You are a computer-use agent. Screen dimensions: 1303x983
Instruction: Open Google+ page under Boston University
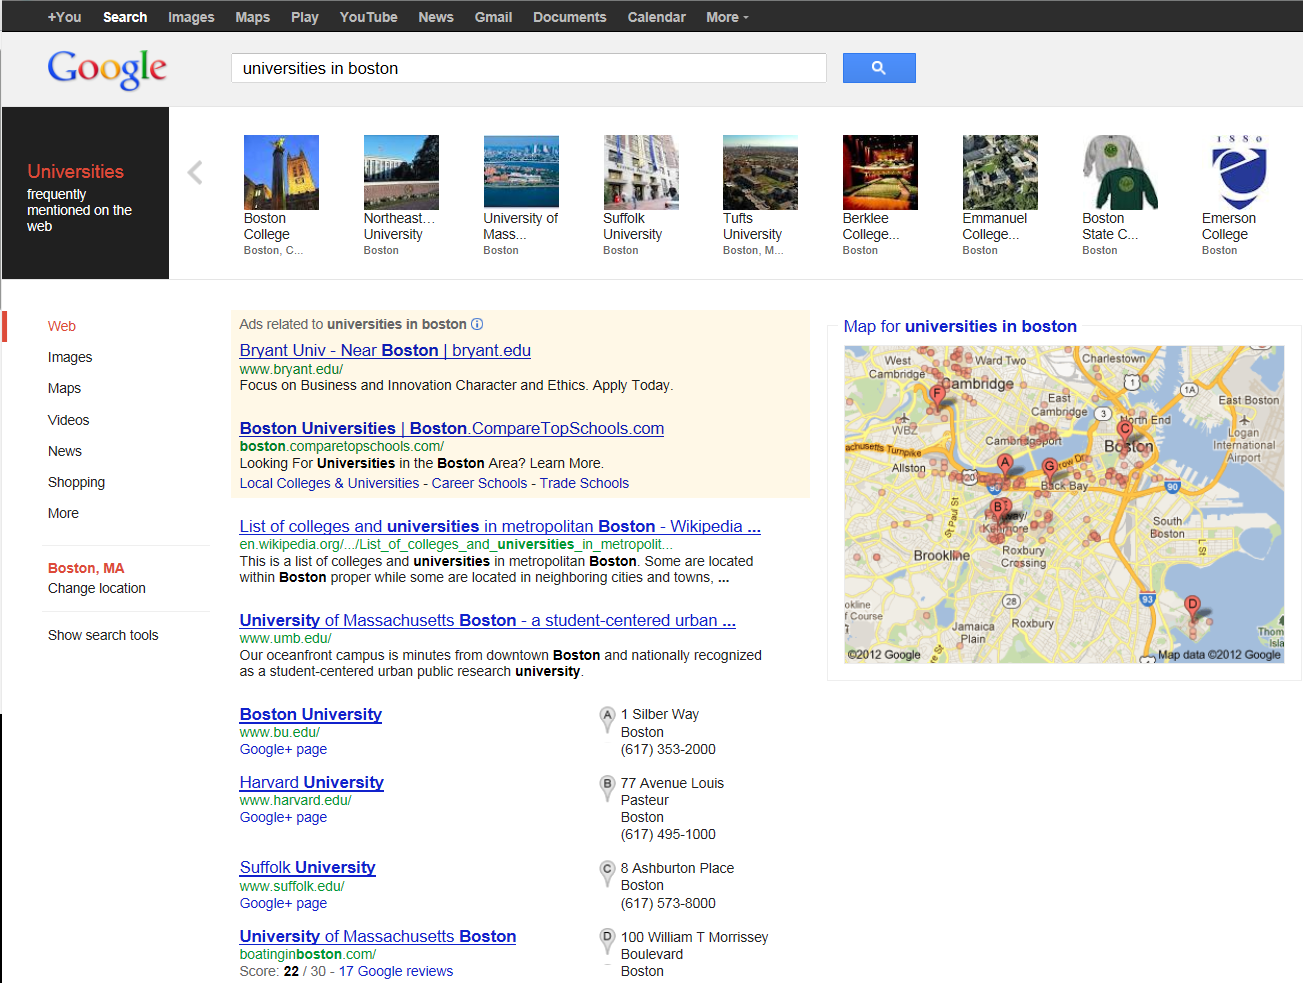[283, 749]
